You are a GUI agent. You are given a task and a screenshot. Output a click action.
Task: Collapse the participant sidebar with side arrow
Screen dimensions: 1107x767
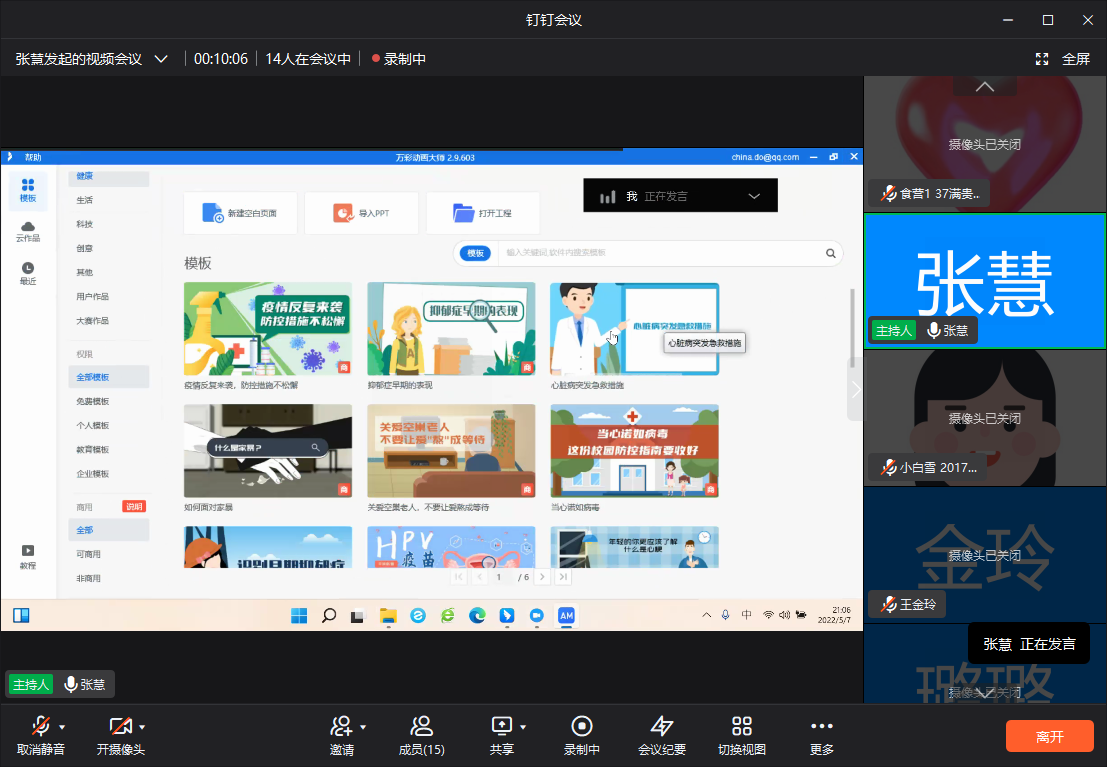(x=855, y=389)
